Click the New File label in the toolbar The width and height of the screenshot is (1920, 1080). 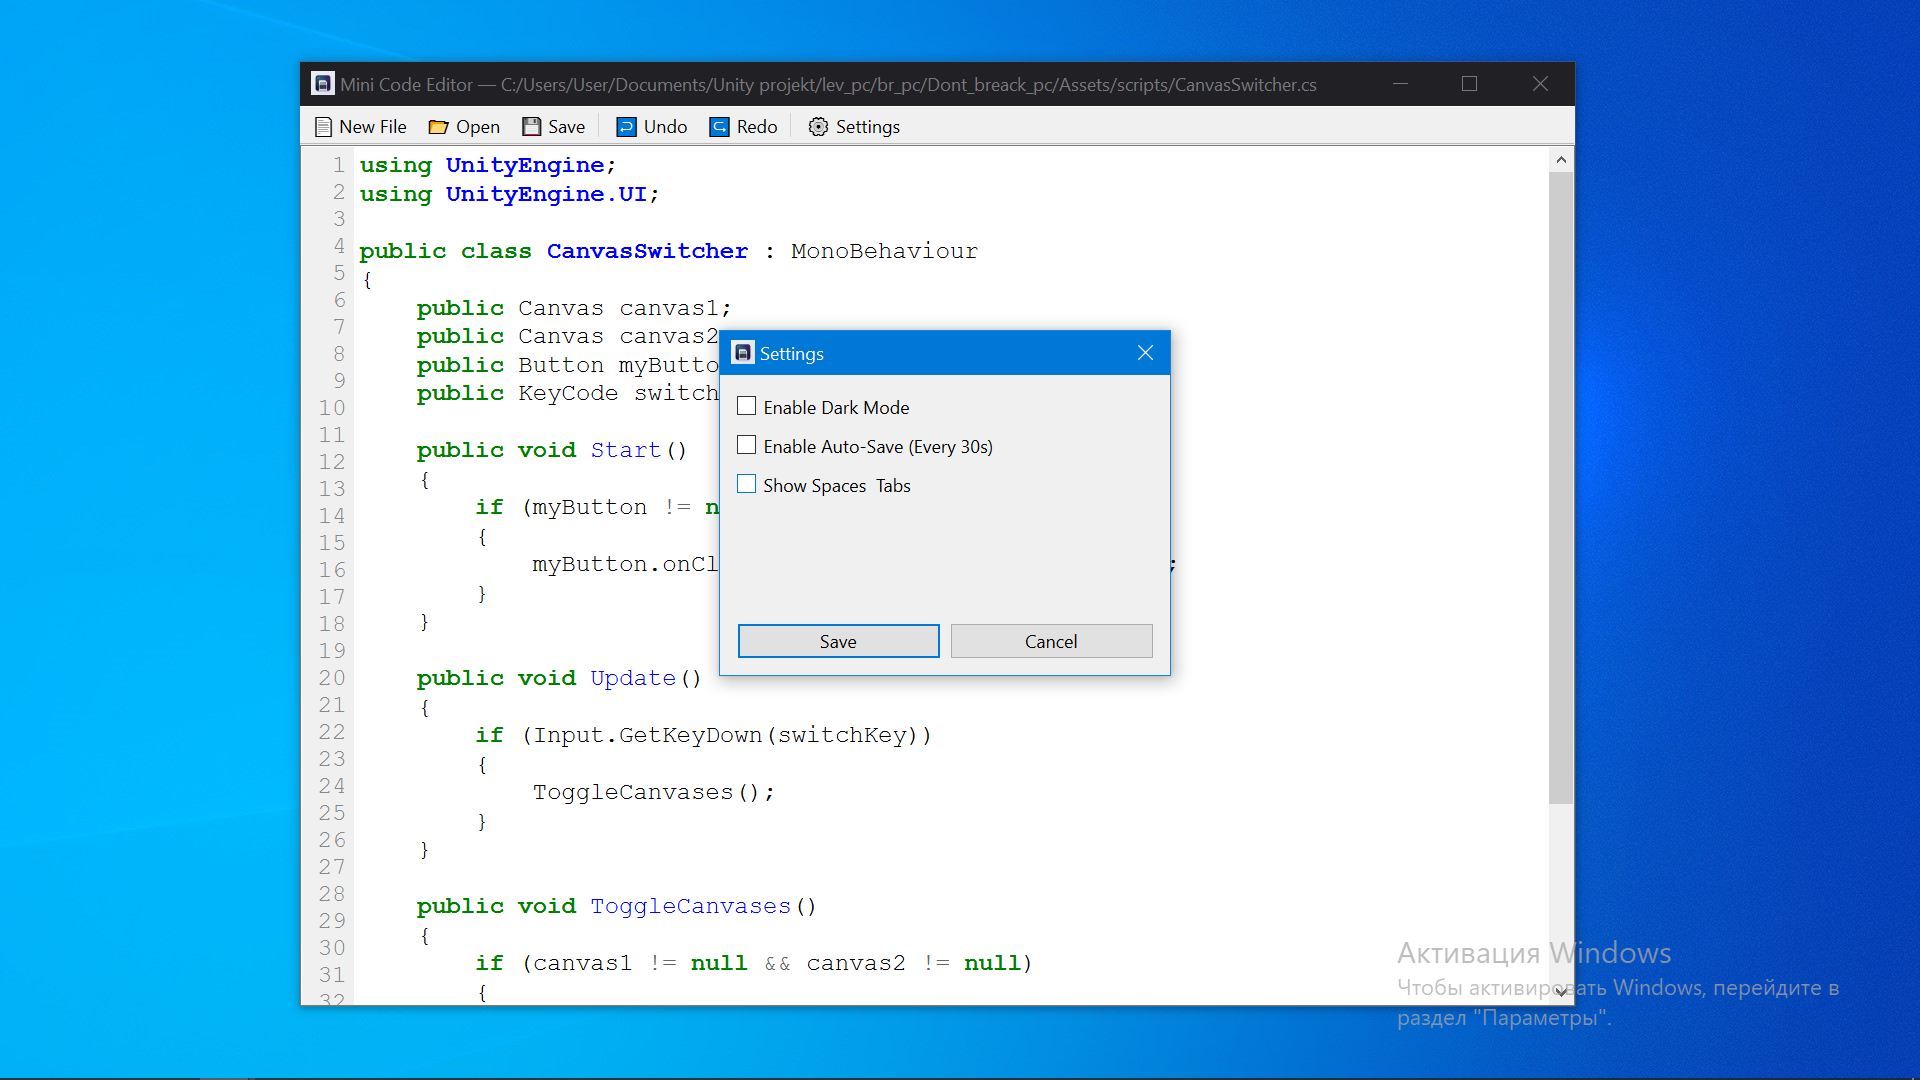pos(372,127)
